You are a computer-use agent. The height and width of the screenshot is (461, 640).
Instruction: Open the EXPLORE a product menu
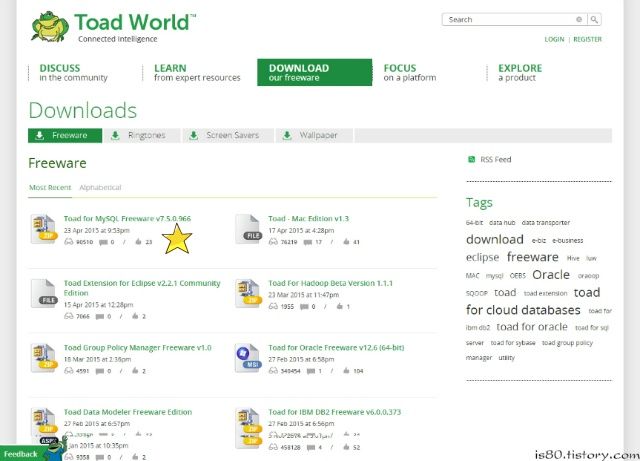click(520, 72)
